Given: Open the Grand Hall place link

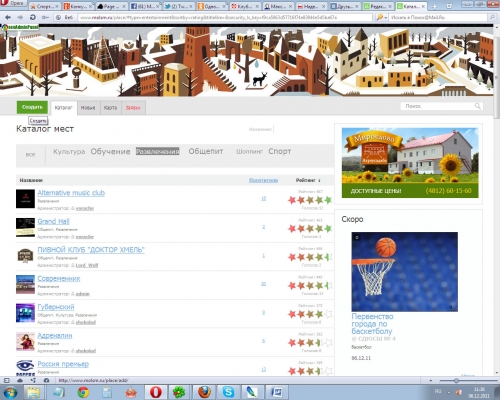Looking at the screenshot, I should [53, 221].
